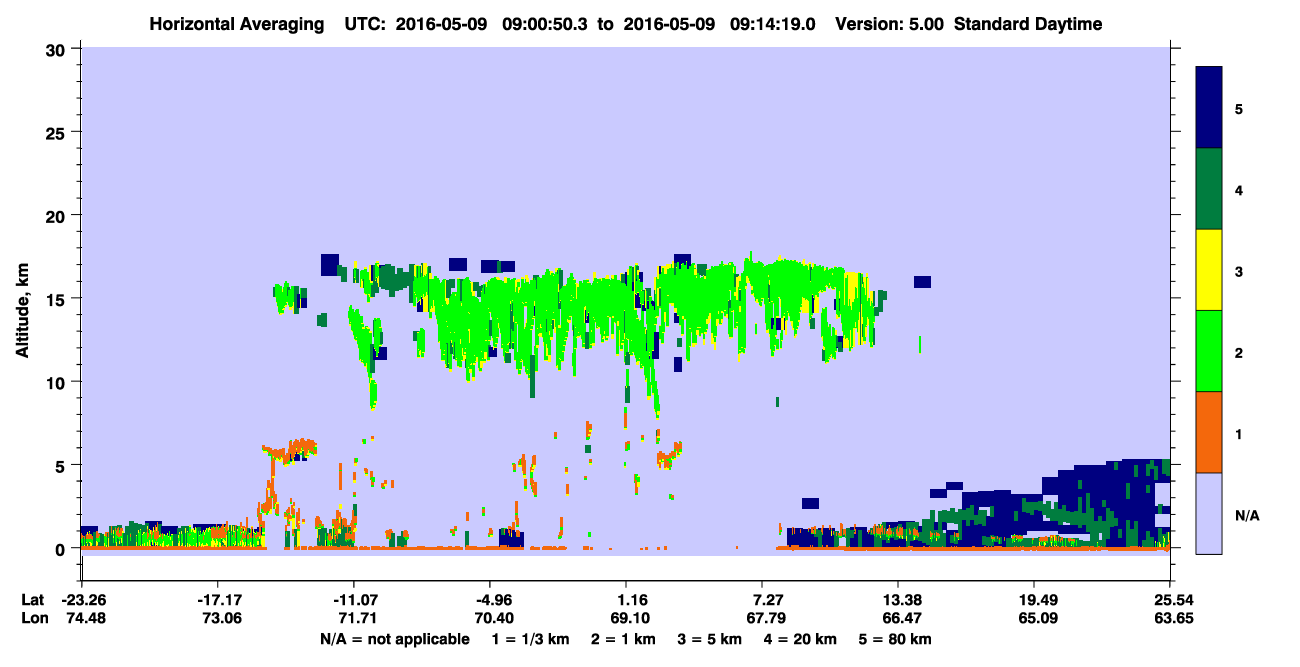The height and width of the screenshot is (667, 1300).
Task: Click legend text '5 = 80 km'
Action: tap(895, 639)
